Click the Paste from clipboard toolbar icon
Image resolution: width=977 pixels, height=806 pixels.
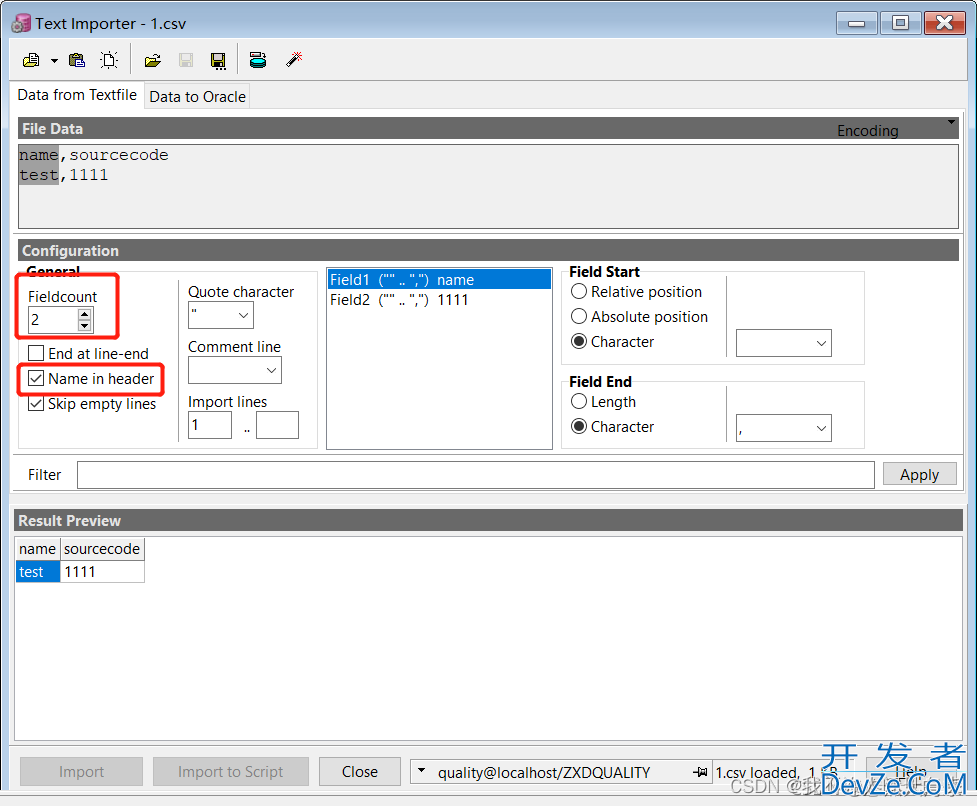(x=77, y=60)
